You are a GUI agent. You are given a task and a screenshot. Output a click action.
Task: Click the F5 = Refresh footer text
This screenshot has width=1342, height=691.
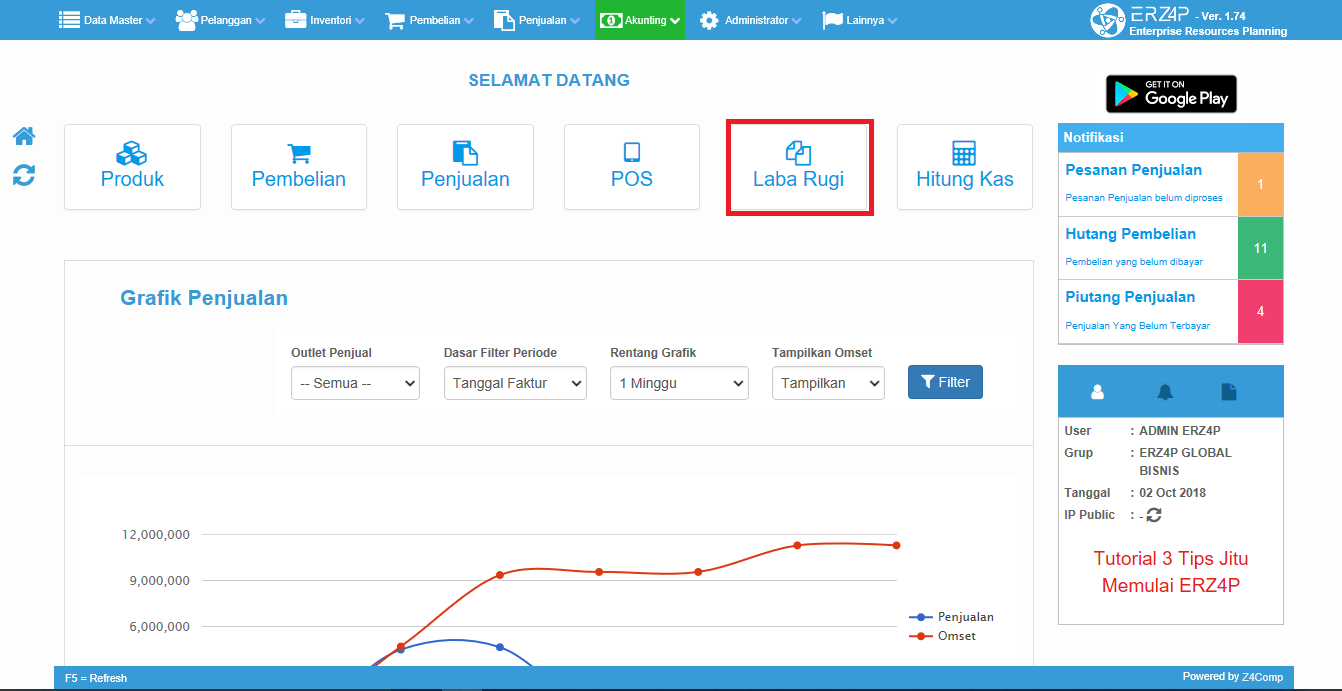pyautogui.click(x=96, y=678)
